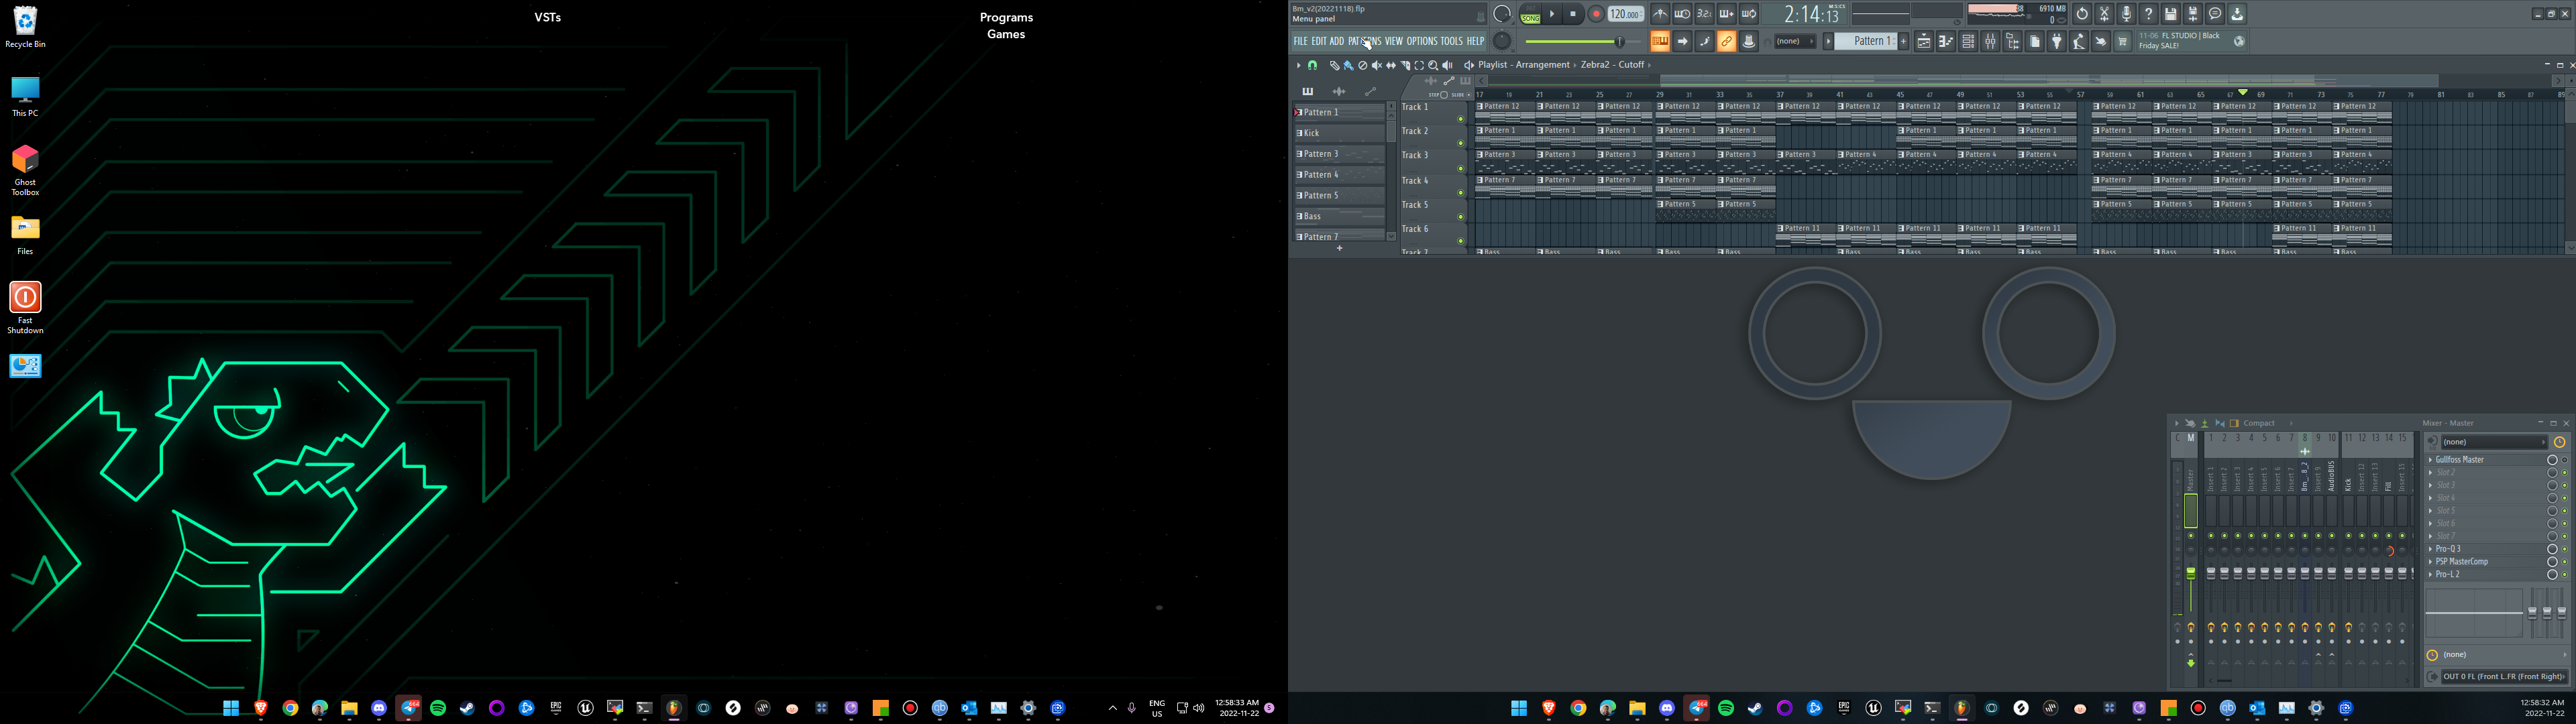Click the save project floppy disk icon
Screen dimensions: 2576x724
point(2171,14)
